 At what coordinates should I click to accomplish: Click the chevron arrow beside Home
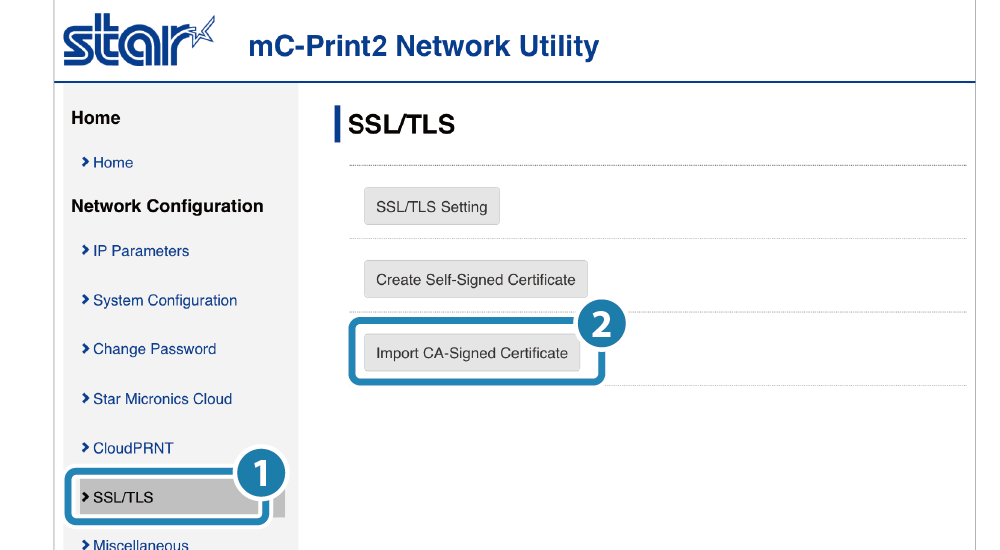(x=86, y=162)
